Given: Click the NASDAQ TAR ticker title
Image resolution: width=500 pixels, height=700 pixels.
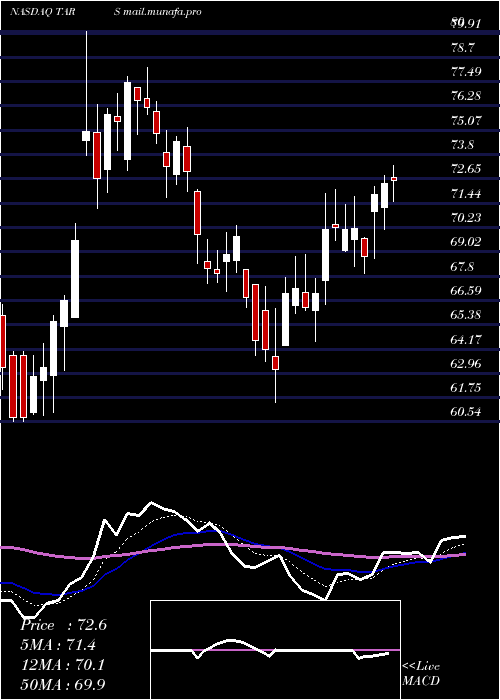Looking at the screenshot, I should (43, 12).
